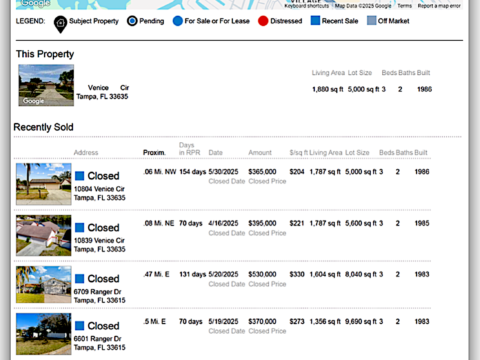Click the $365,000 closed price

262,172
